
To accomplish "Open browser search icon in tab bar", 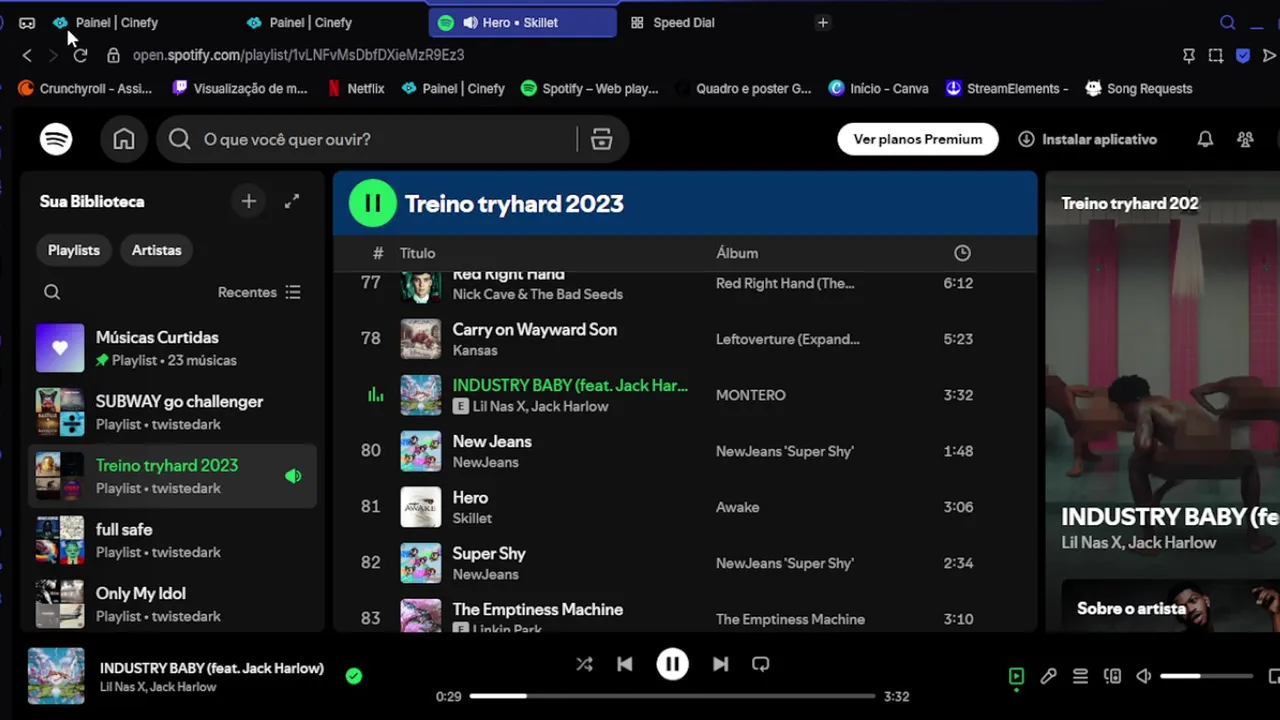I will 1227,22.
